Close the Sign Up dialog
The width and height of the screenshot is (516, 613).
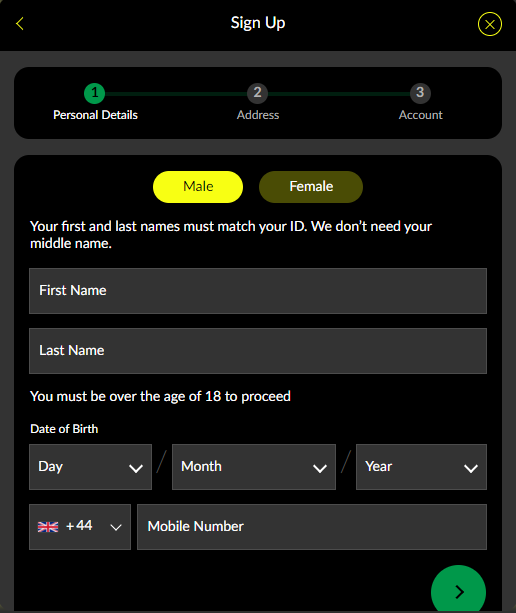[x=489, y=24]
